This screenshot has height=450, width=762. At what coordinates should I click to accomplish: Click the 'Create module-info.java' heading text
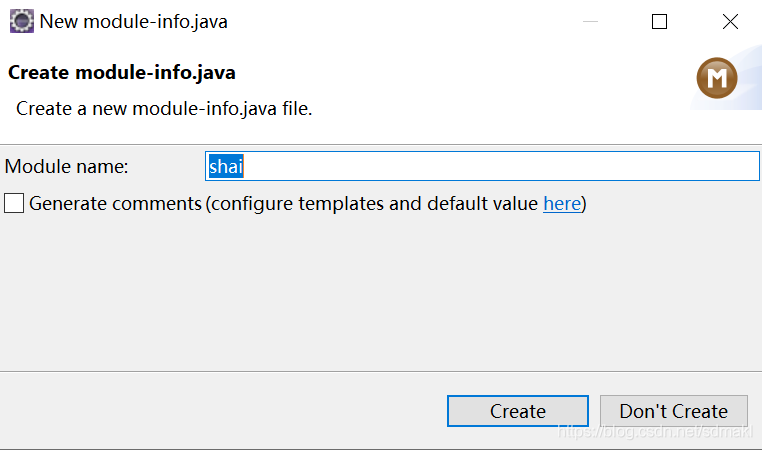(122, 72)
